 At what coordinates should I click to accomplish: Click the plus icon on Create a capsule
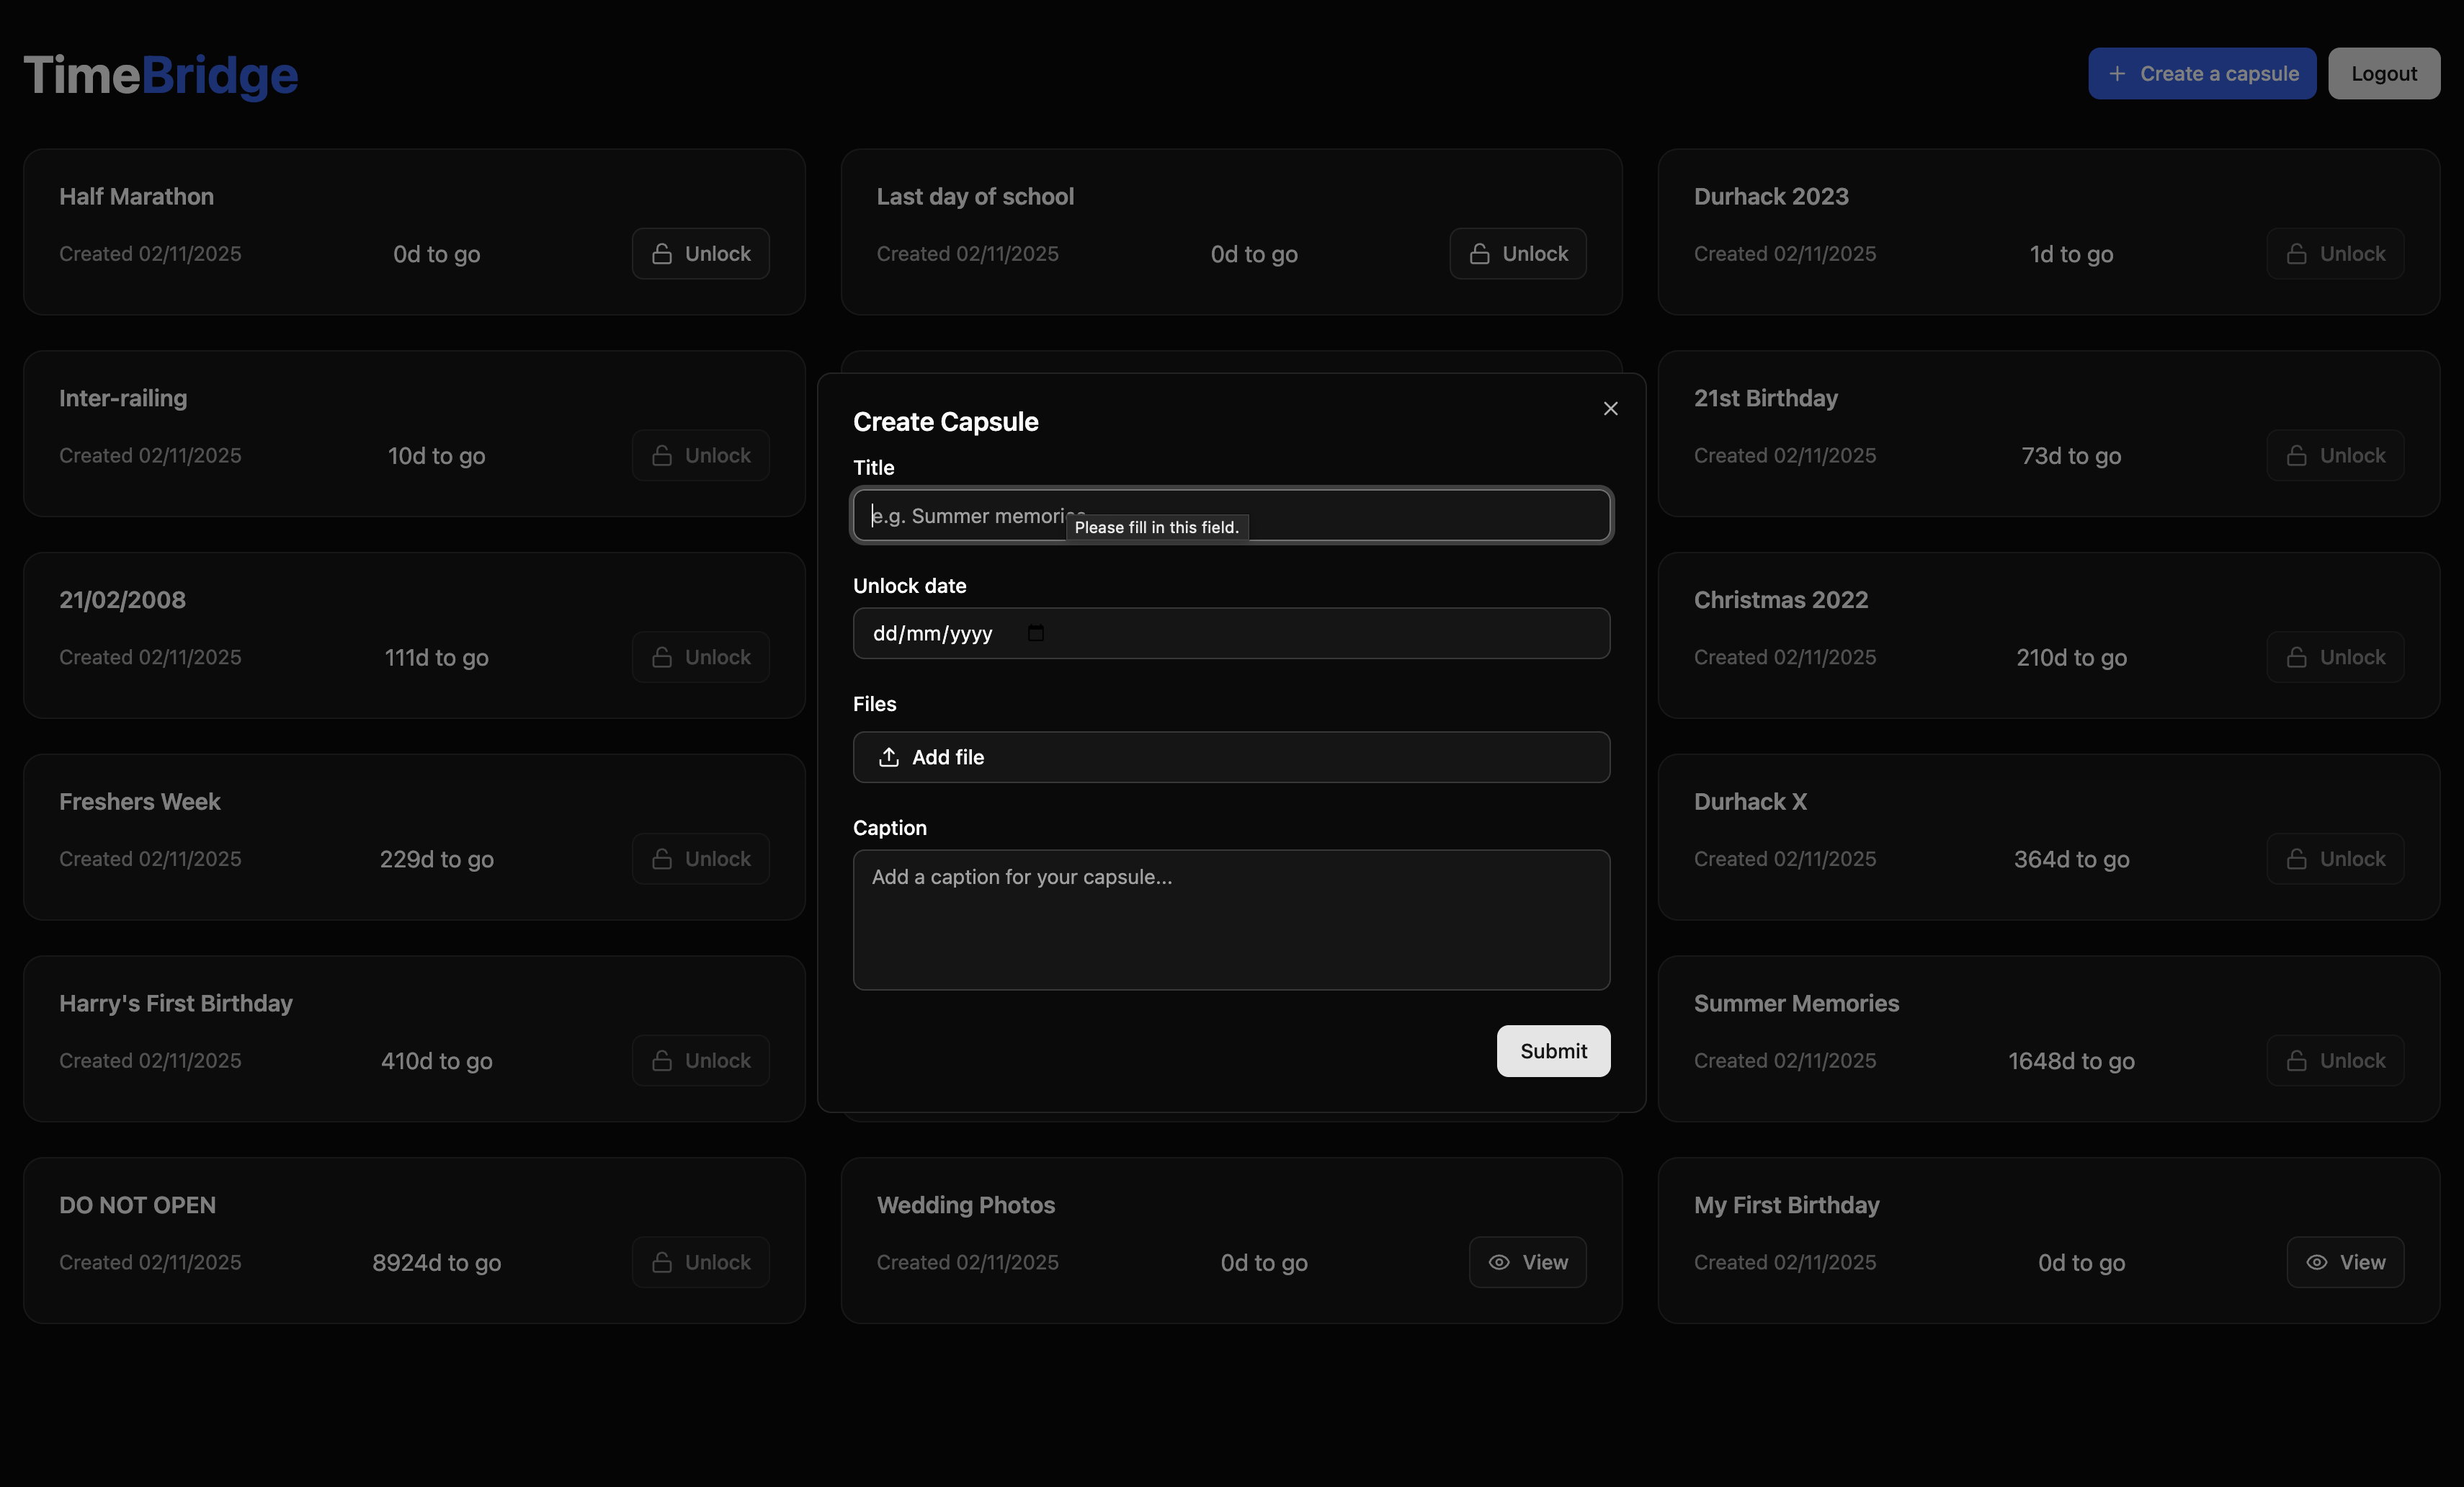pos(2117,74)
